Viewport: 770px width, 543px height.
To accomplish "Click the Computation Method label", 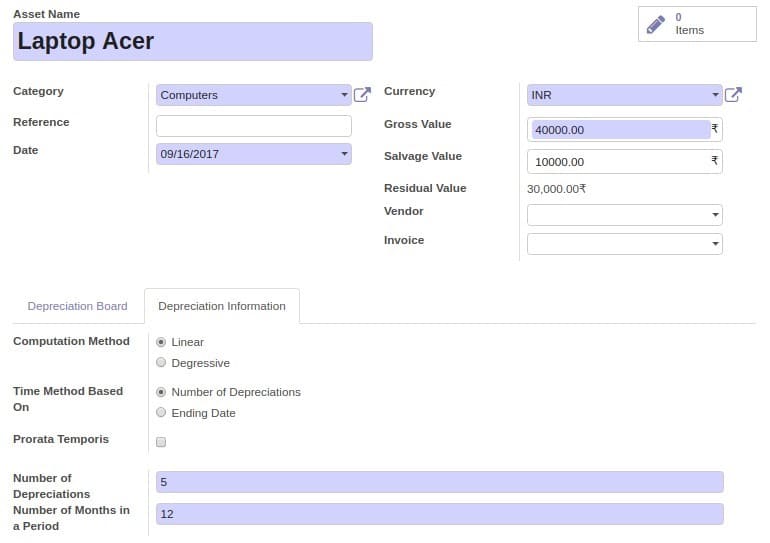I will coord(71,341).
